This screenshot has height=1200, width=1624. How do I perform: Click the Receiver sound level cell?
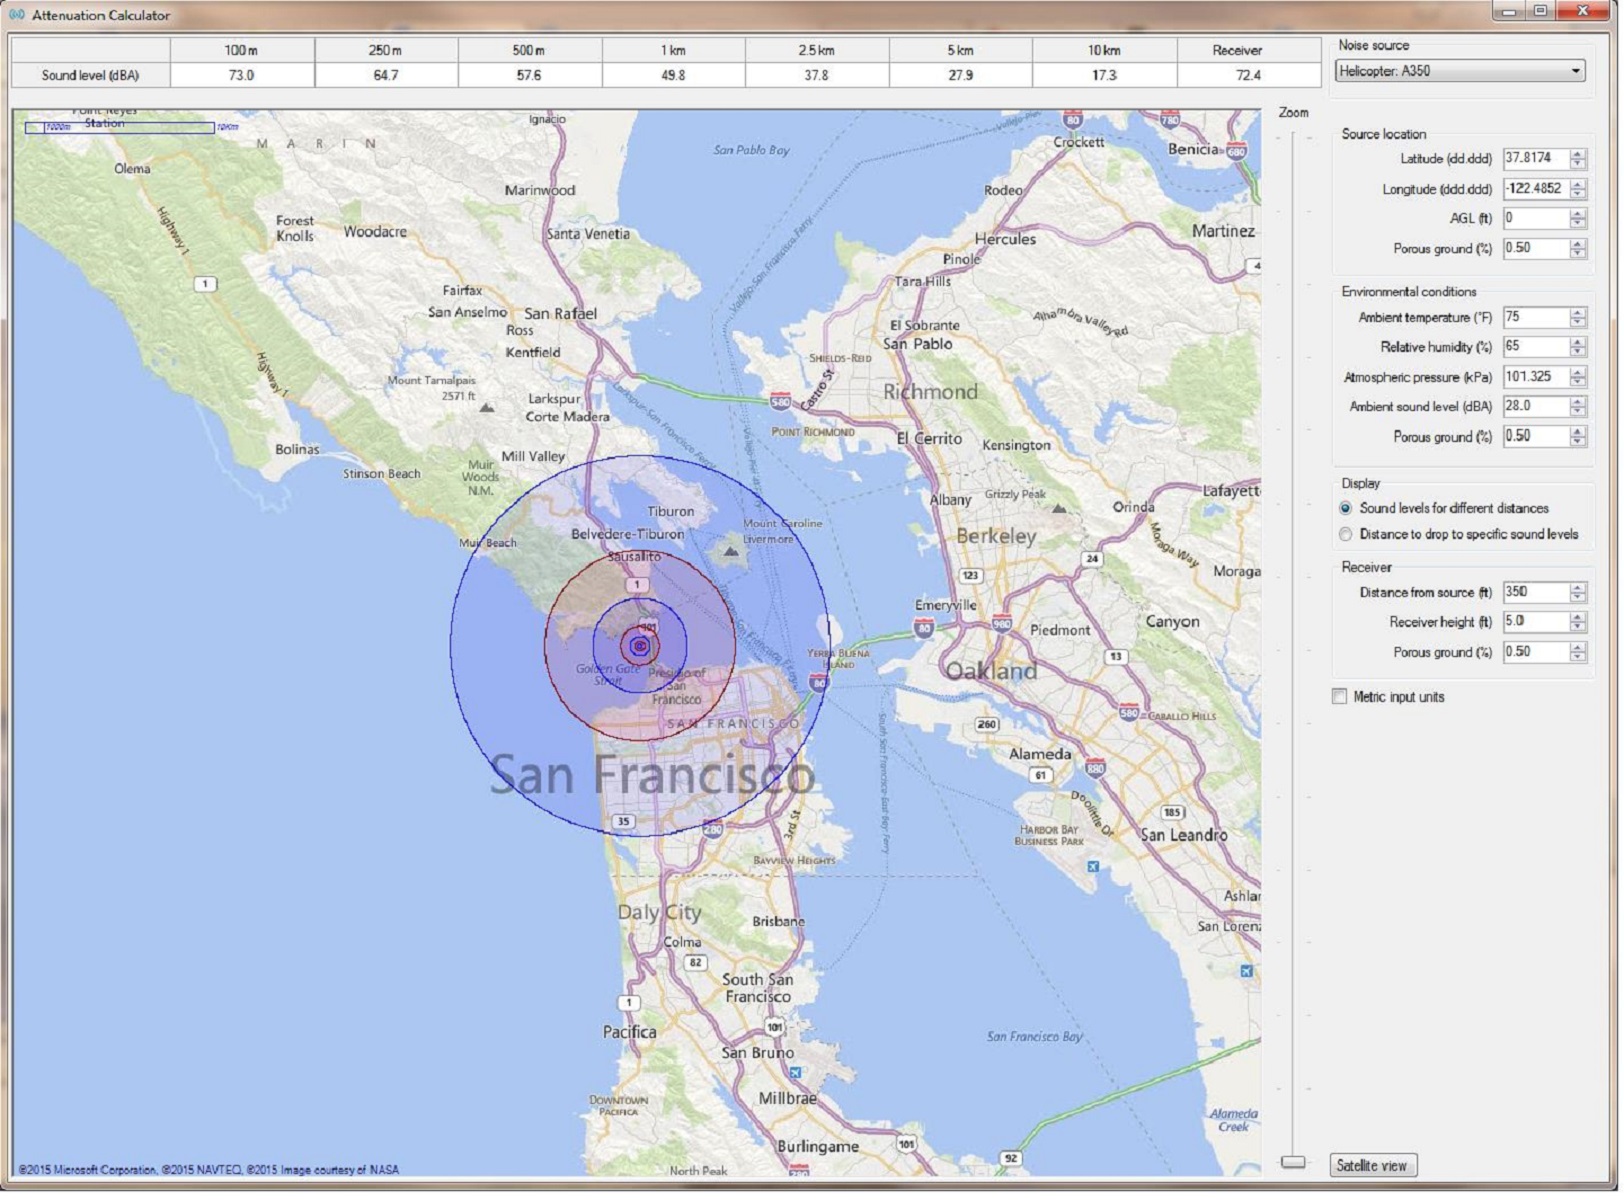[1248, 76]
